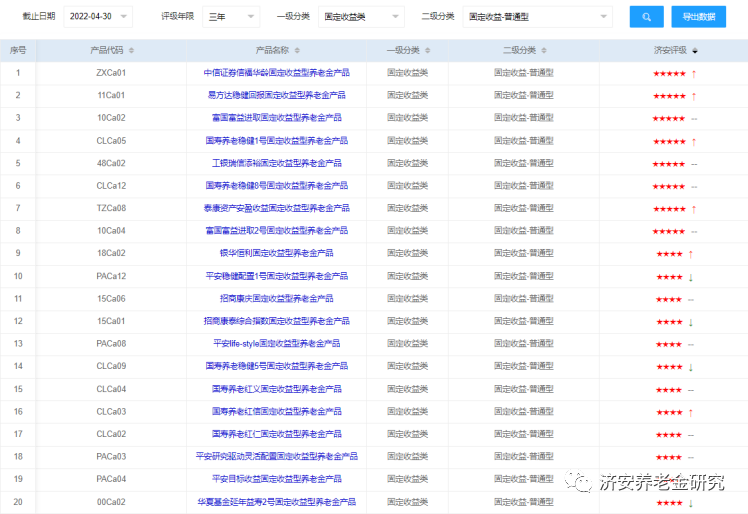Screen dimensions: 748x514
Task: Click red up arrow in CLCa03 row
Action: (x=691, y=412)
